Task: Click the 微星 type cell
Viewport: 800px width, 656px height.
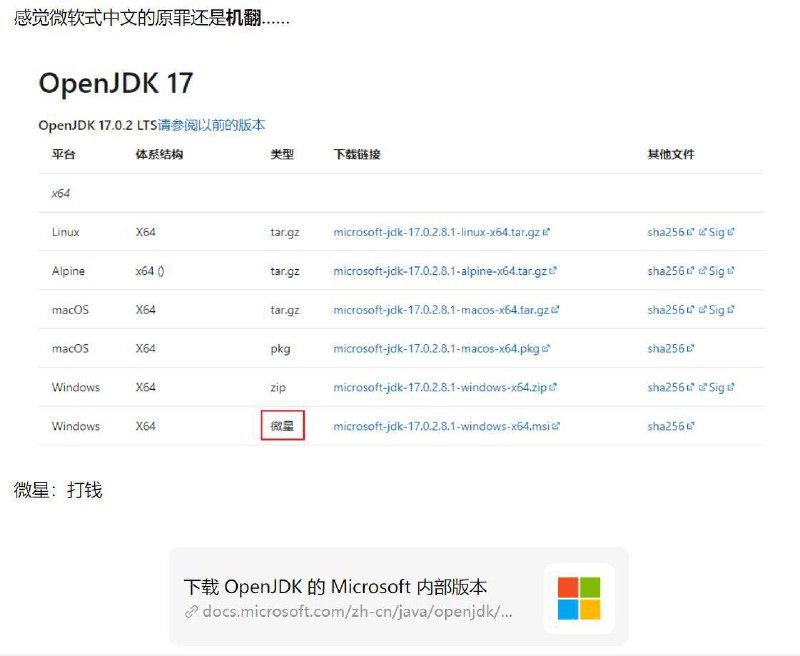Action: pos(282,425)
